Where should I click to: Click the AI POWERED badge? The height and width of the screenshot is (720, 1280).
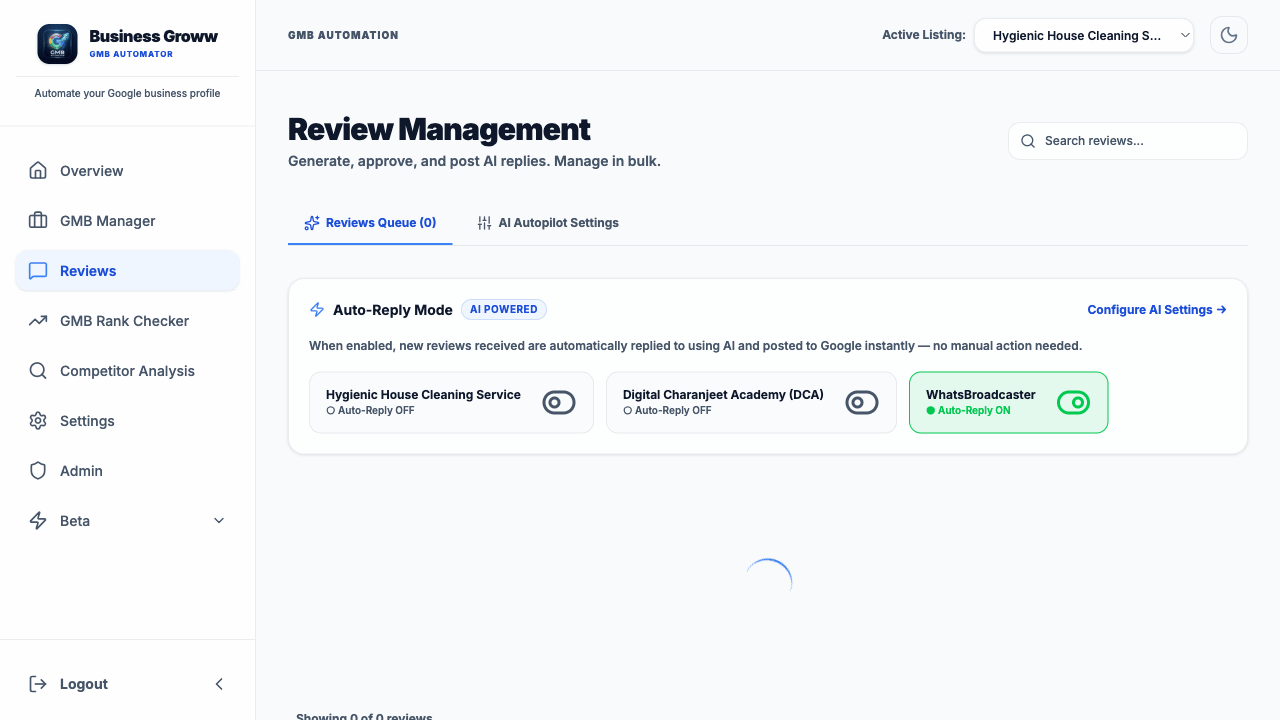504,310
